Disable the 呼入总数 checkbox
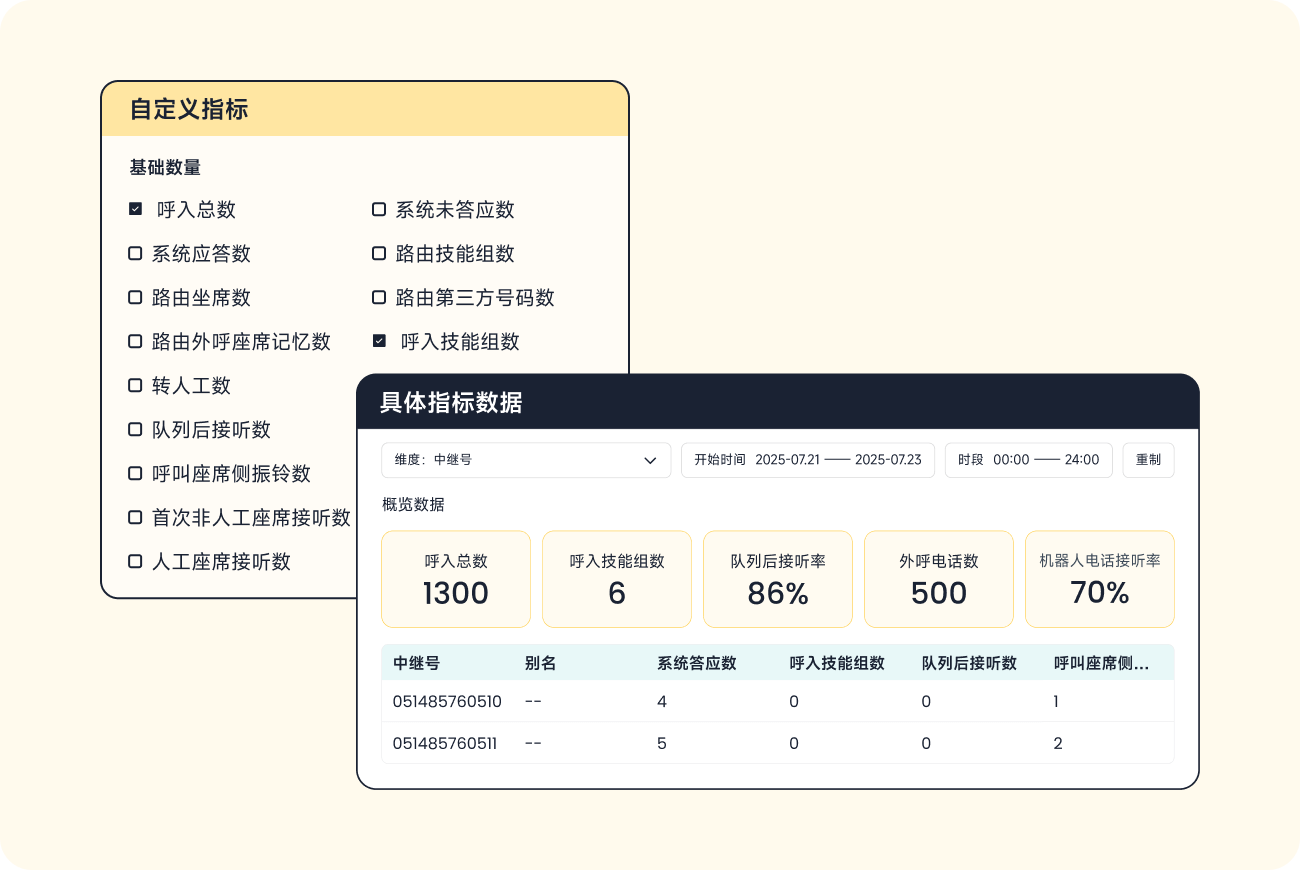 [135, 209]
